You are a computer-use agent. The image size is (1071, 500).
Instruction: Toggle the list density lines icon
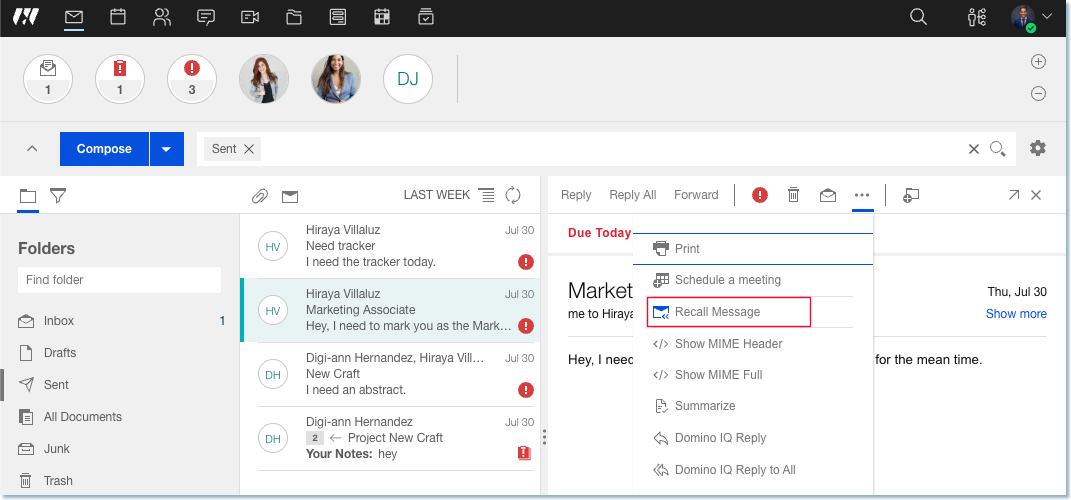point(486,195)
